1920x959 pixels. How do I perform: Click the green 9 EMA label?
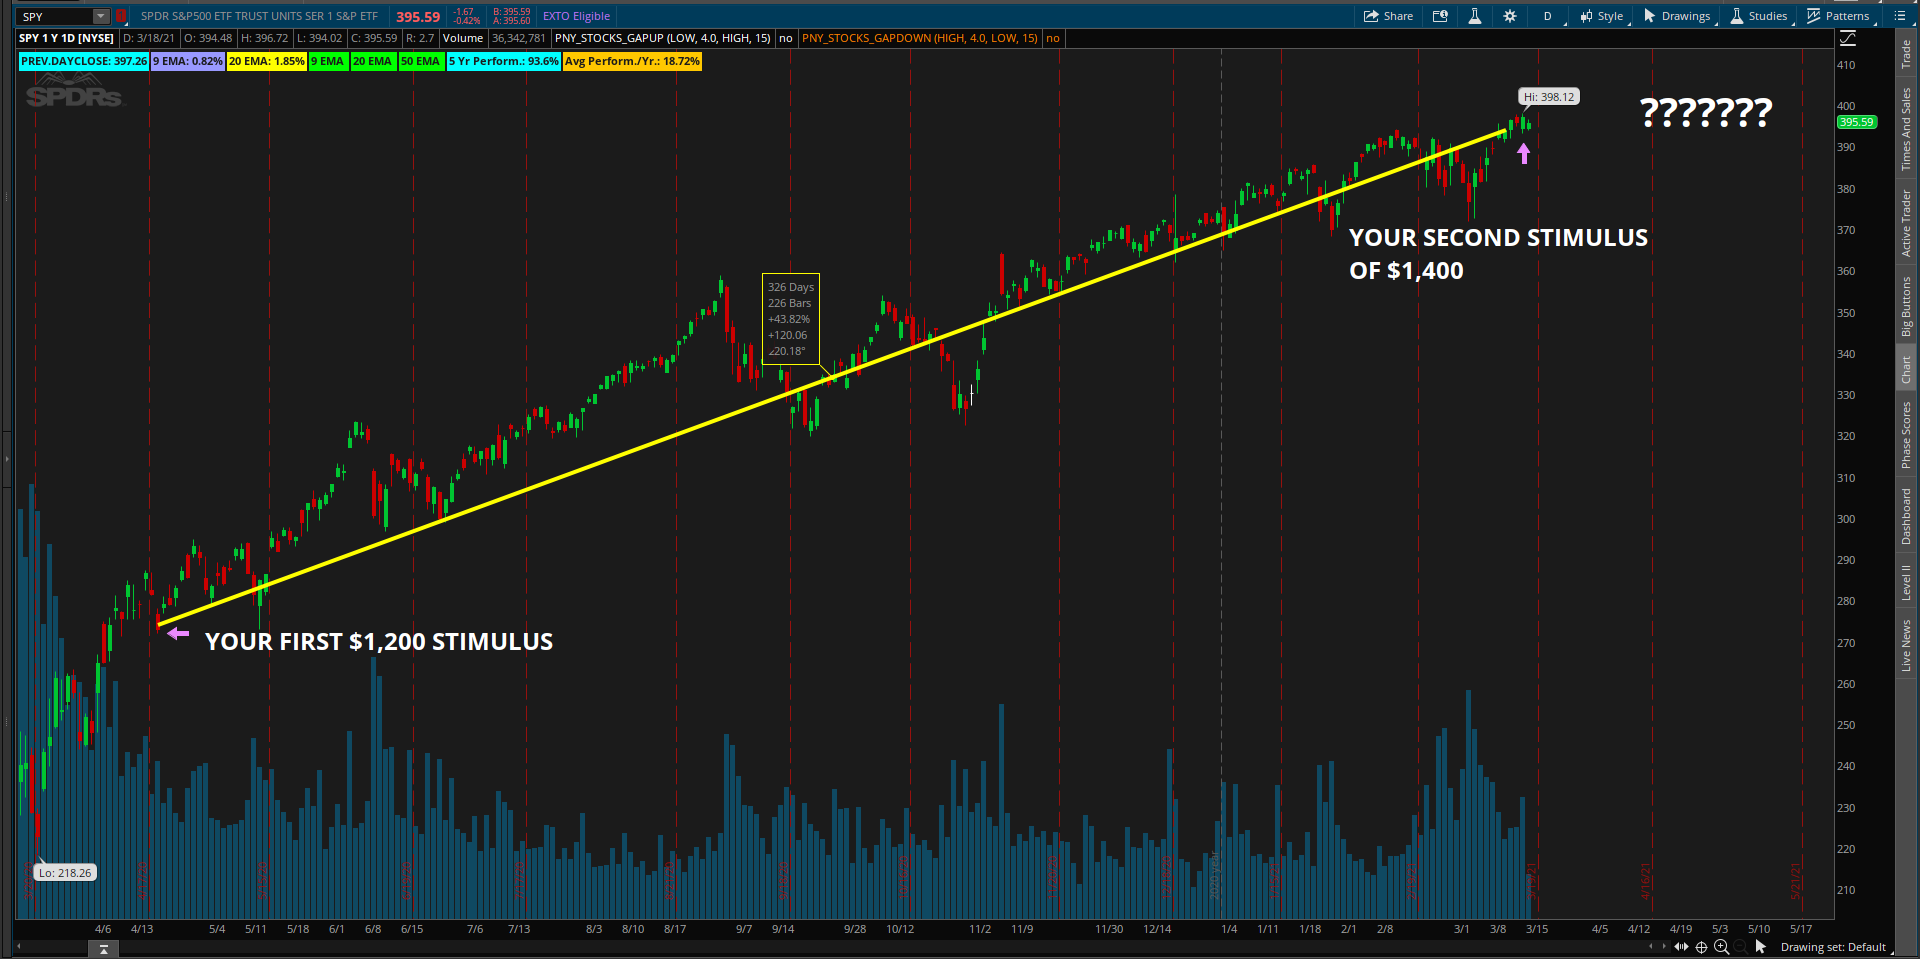[x=328, y=61]
